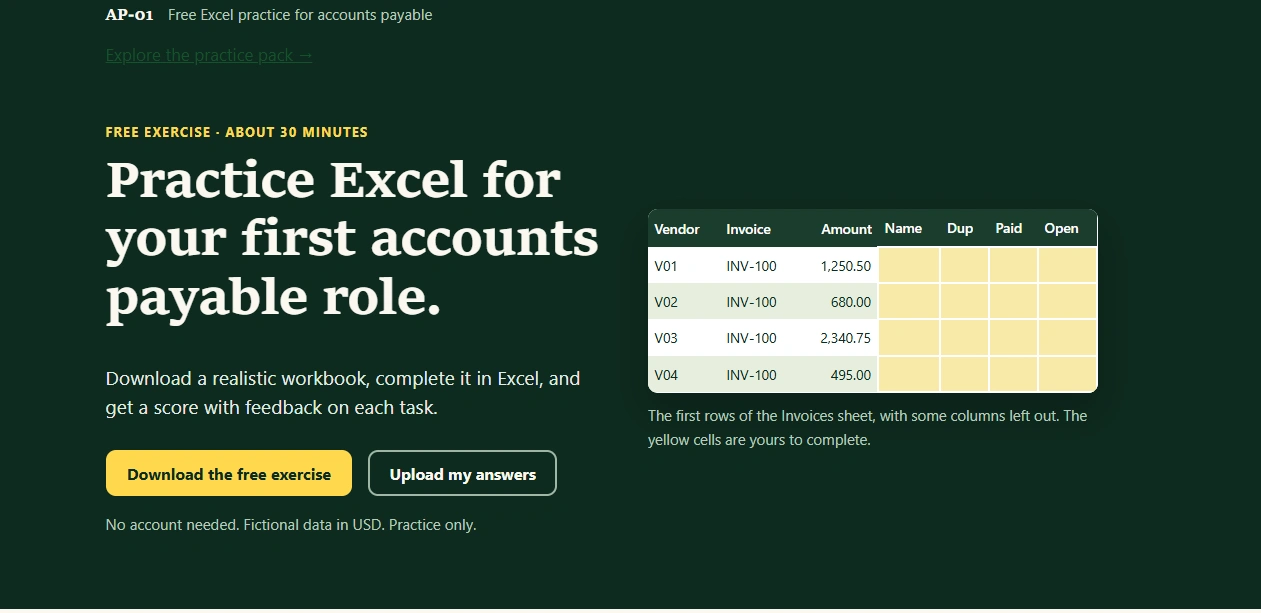
Task: Click vendor cell V01
Action: (x=666, y=266)
